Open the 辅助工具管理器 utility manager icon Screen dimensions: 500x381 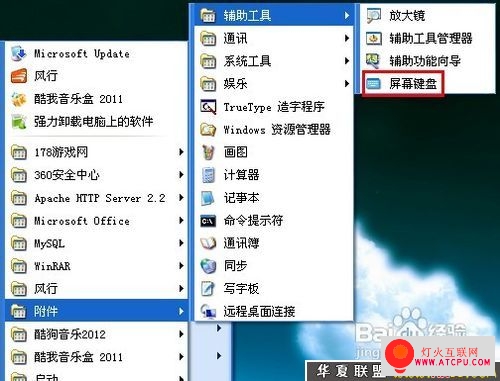point(374,38)
